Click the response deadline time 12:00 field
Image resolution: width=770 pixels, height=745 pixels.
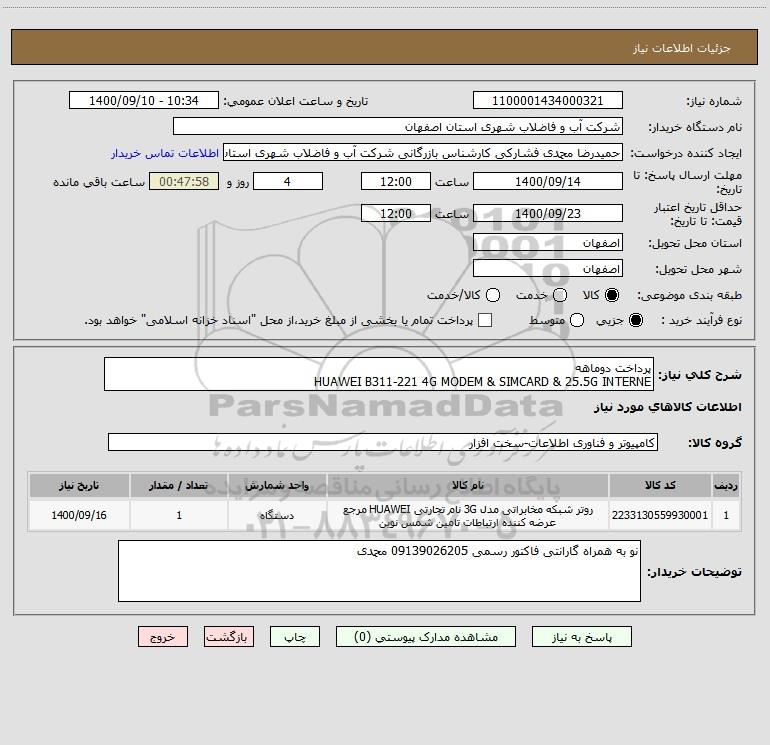[x=396, y=181]
